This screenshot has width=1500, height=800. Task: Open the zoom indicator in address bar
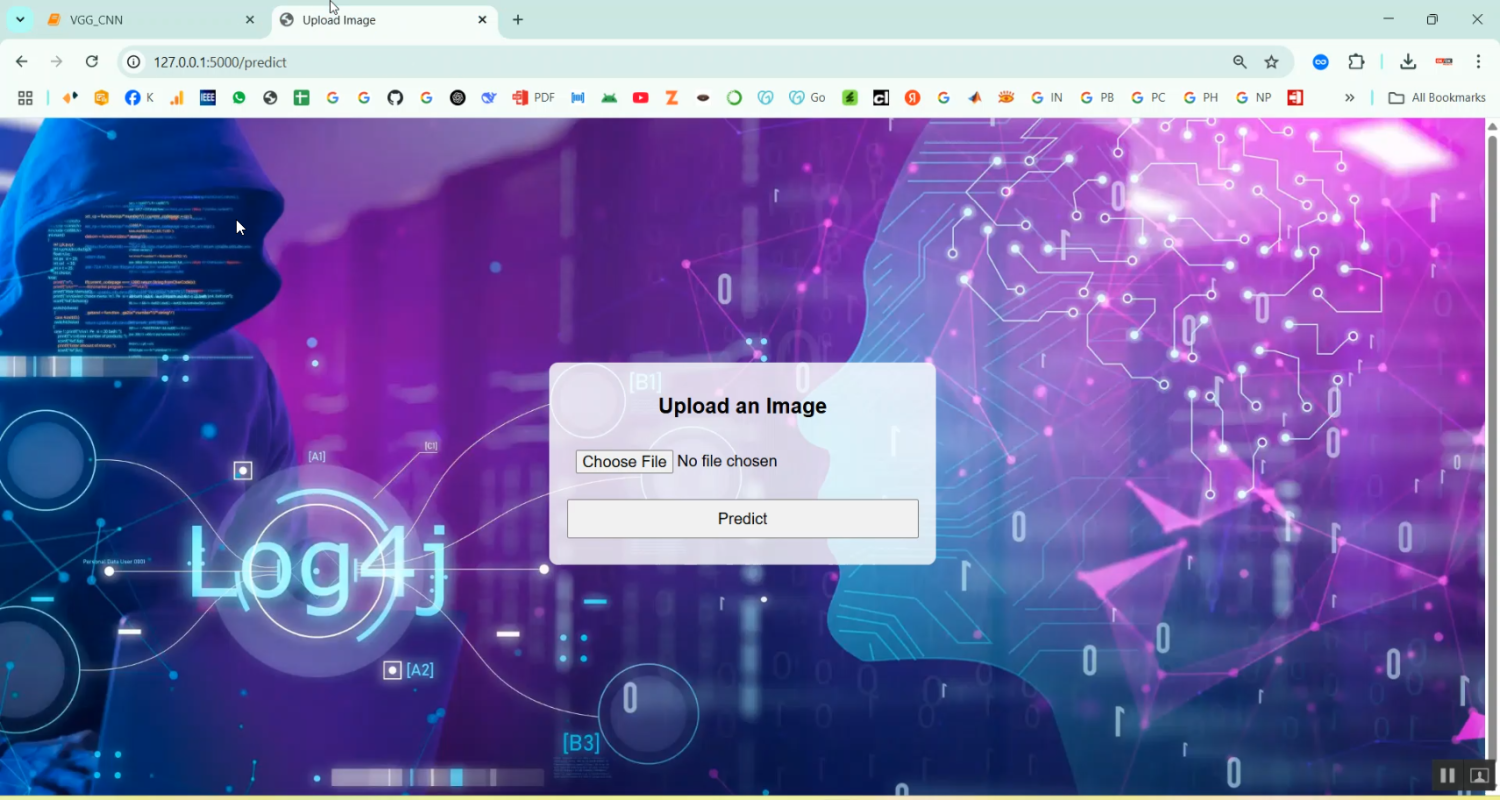[x=1240, y=62]
